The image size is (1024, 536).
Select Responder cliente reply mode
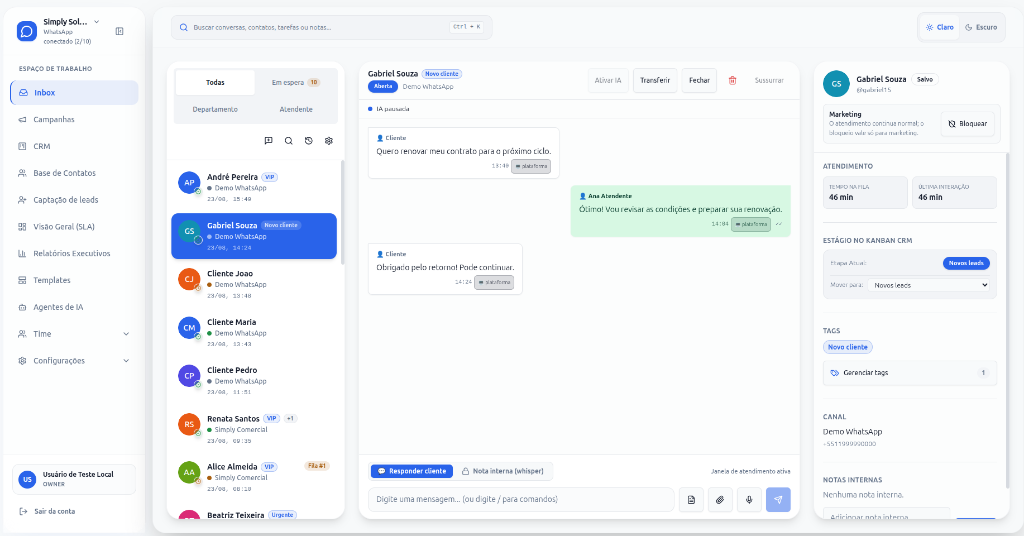click(x=412, y=471)
